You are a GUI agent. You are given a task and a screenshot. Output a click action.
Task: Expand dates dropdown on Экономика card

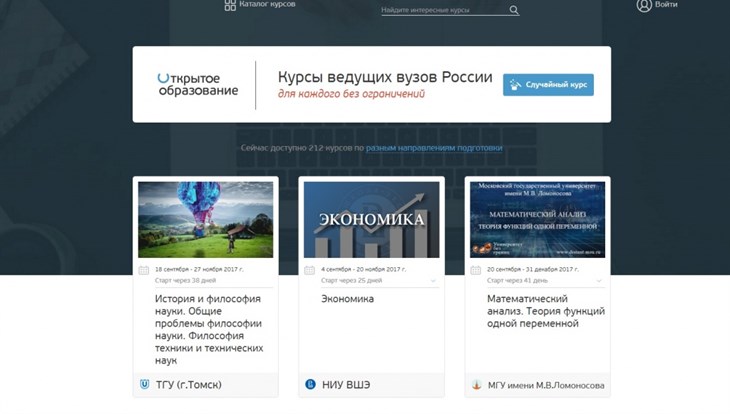(x=433, y=281)
